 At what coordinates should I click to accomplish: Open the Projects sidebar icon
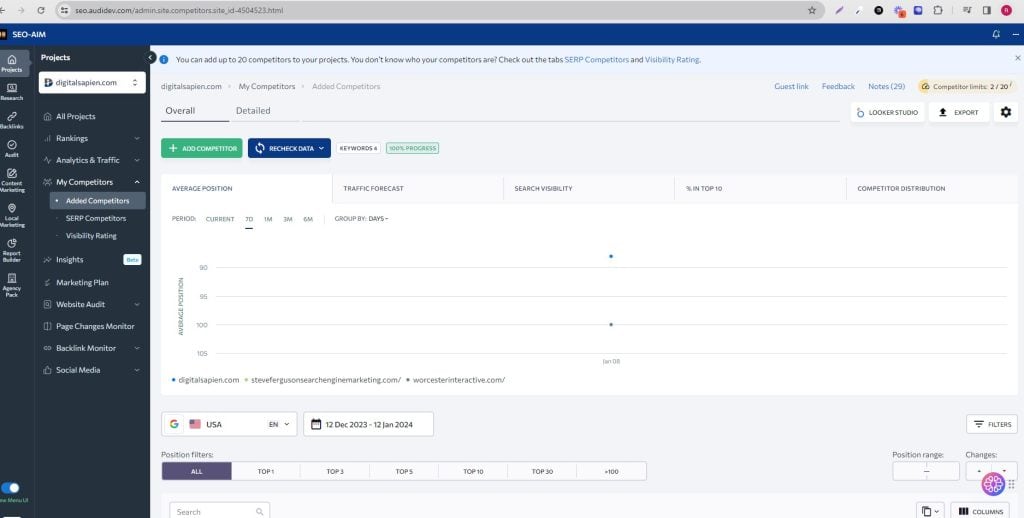point(12,63)
